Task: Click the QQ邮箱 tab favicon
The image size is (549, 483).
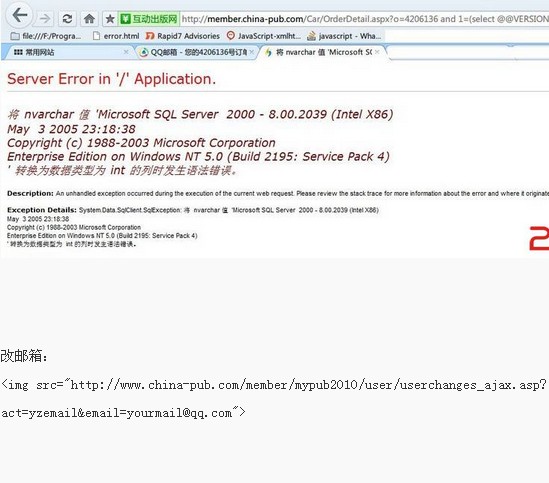Action: point(144,53)
